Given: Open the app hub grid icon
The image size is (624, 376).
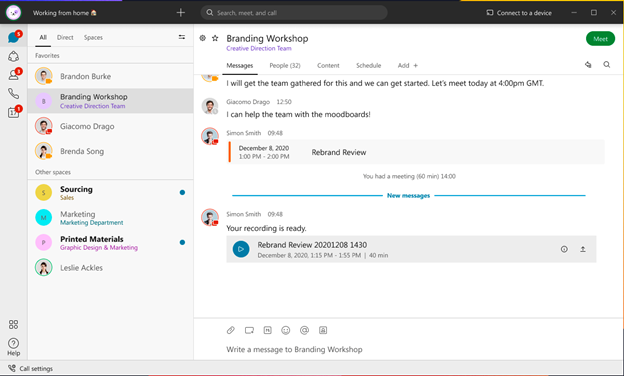Looking at the screenshot, I should click(x=14, y=324).
